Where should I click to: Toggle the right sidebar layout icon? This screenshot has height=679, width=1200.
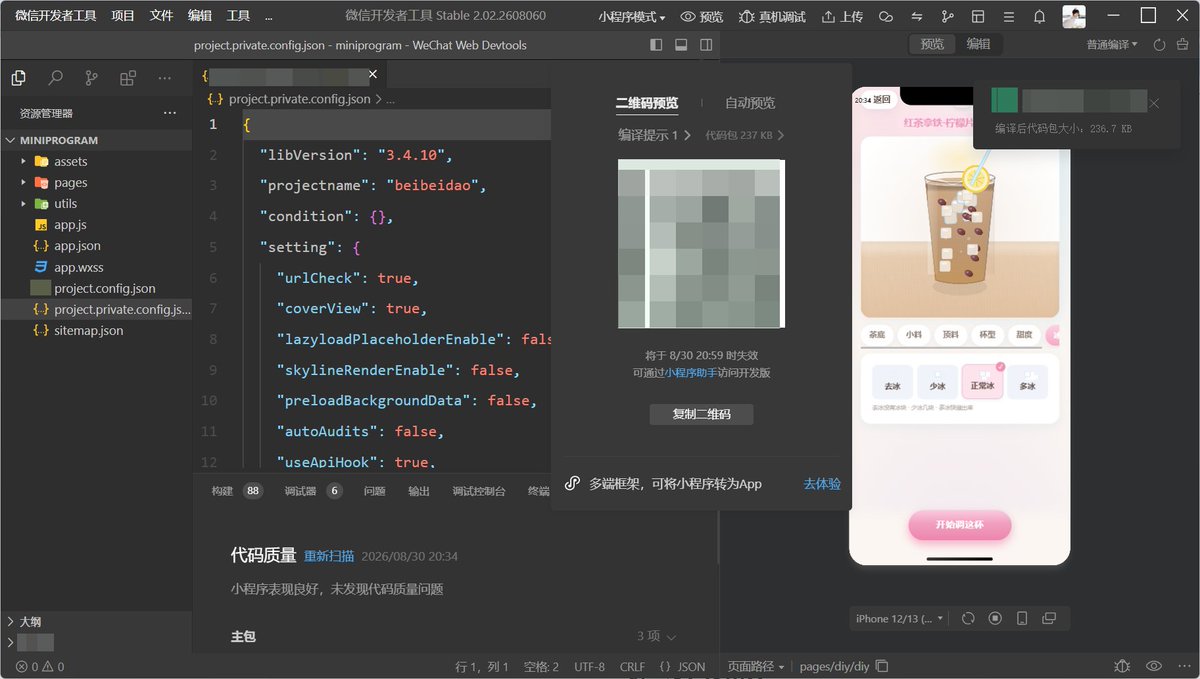pyautogui.click(x=706, y=45)
